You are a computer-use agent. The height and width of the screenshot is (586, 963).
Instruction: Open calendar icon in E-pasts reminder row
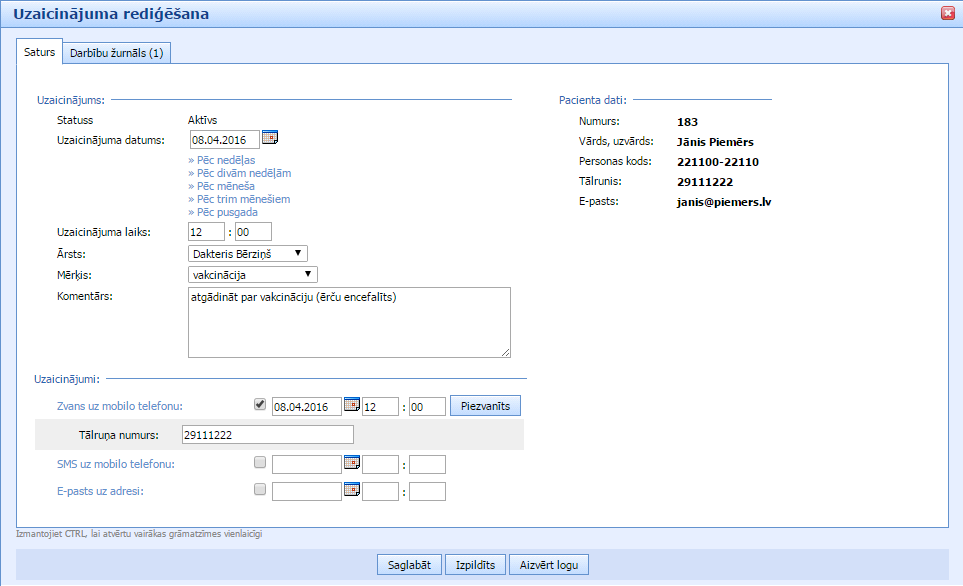pyautogui.click(x=351, y=490)
